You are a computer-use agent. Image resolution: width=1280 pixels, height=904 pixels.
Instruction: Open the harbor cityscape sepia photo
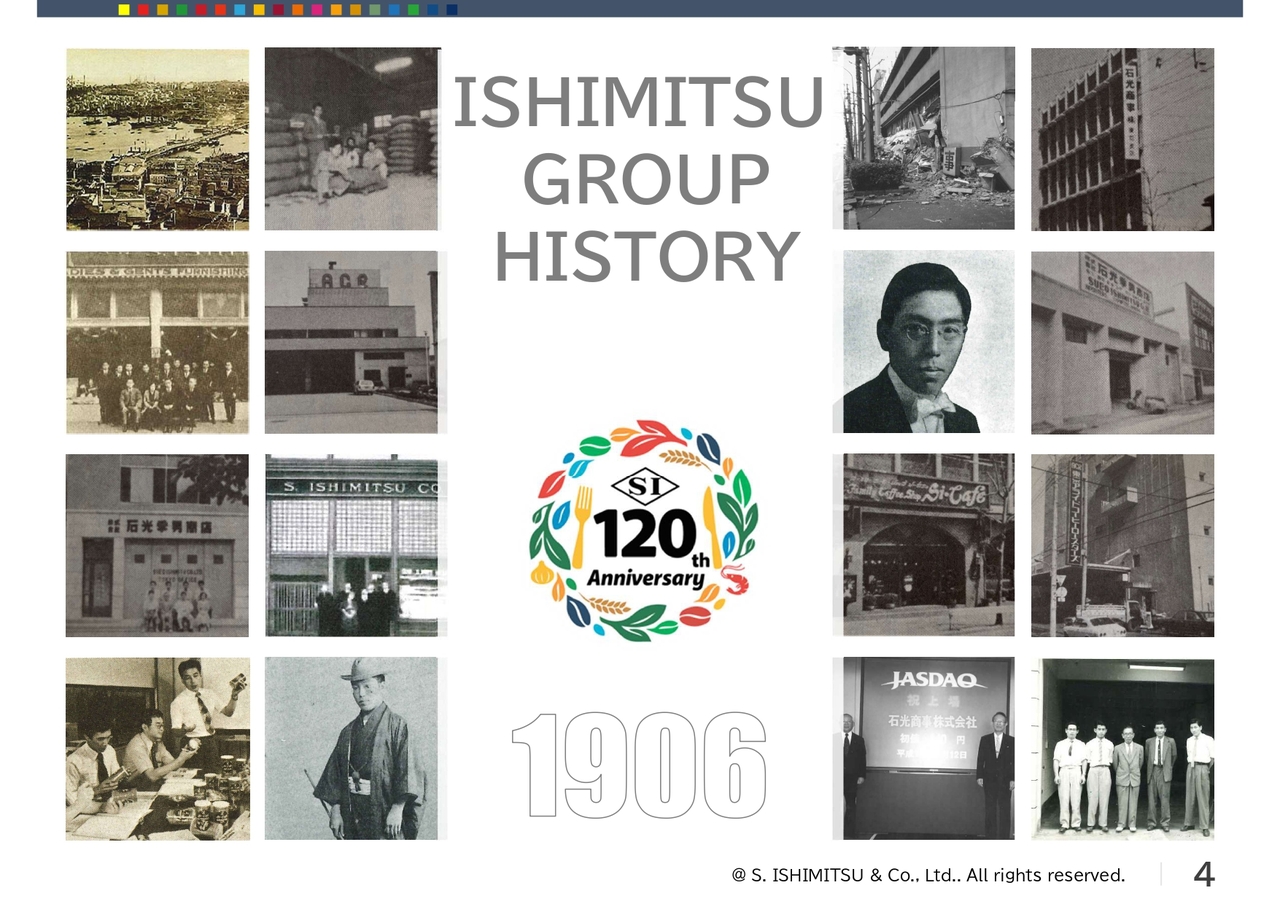pyautogui.click(x=158, y=139)
